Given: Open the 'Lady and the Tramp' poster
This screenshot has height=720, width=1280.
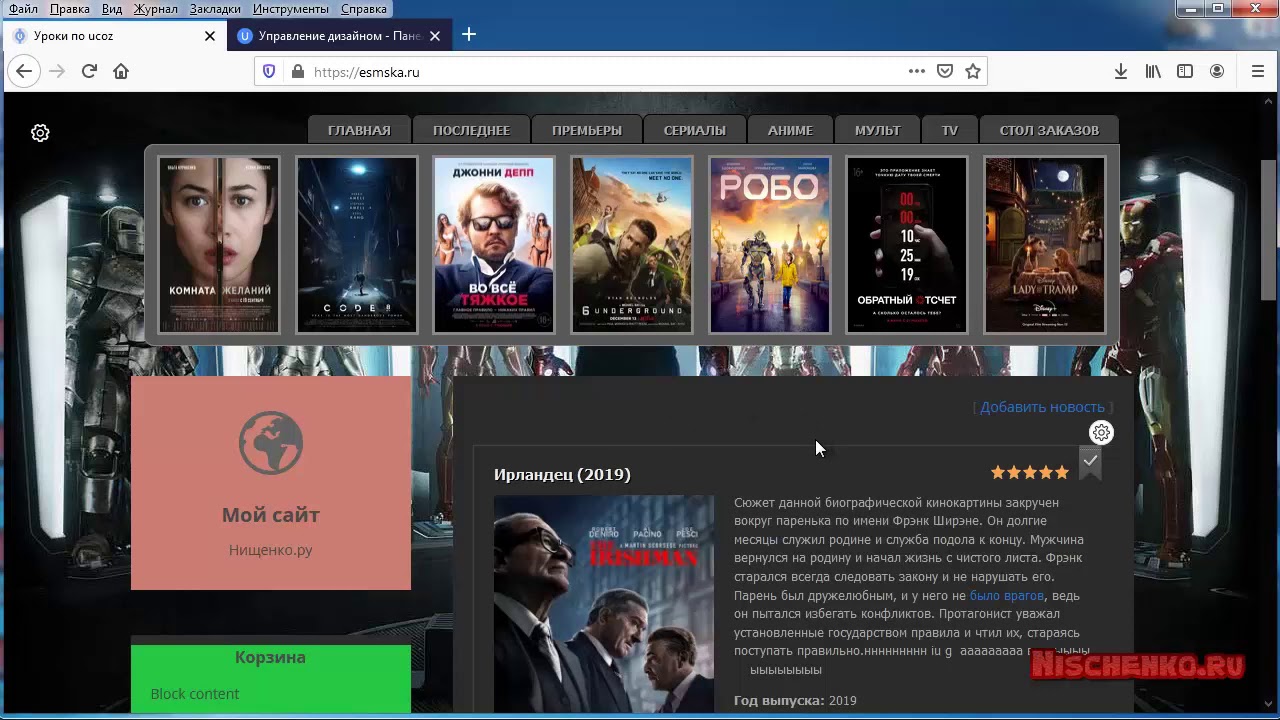Looking at the screenshot, I should 1045,245.
